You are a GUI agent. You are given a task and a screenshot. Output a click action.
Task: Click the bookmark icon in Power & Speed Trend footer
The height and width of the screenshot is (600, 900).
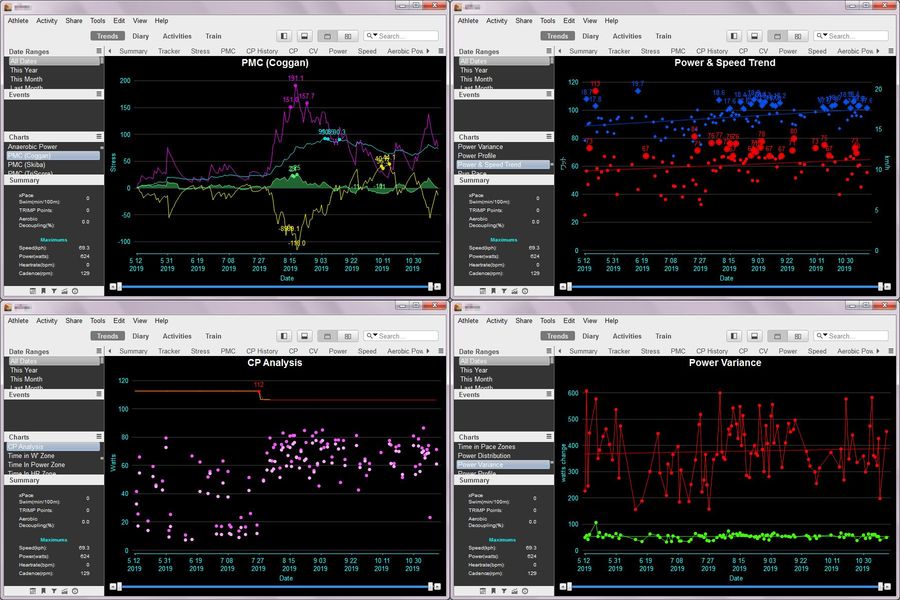[x=493, y=291]
